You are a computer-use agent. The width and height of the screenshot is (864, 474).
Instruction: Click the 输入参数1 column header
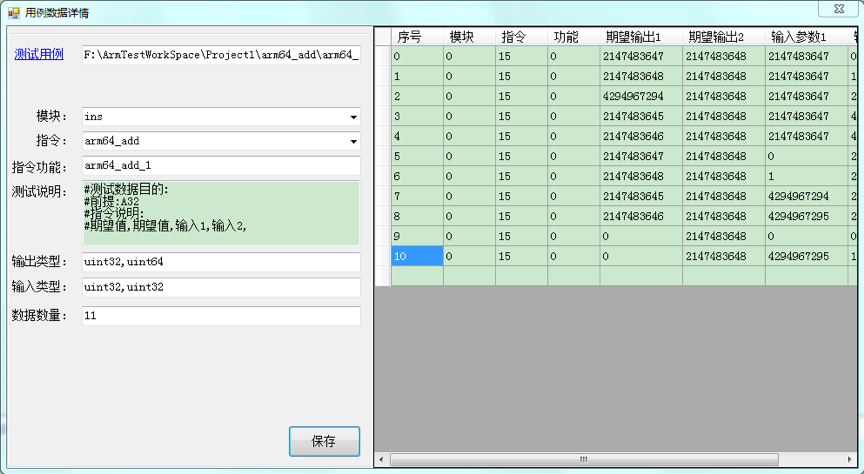(805, 36)
